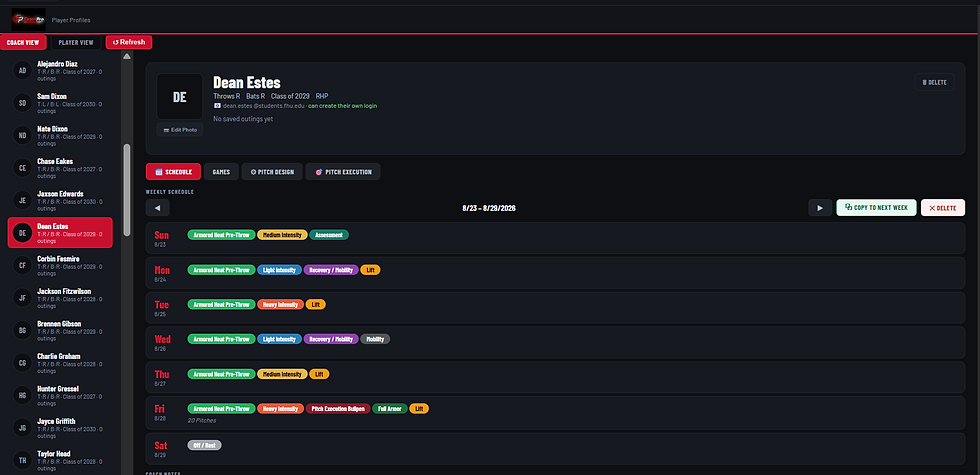Open Alejandro Diaz AD avatar
Screen dimensions: 980x475
(22, 71)
